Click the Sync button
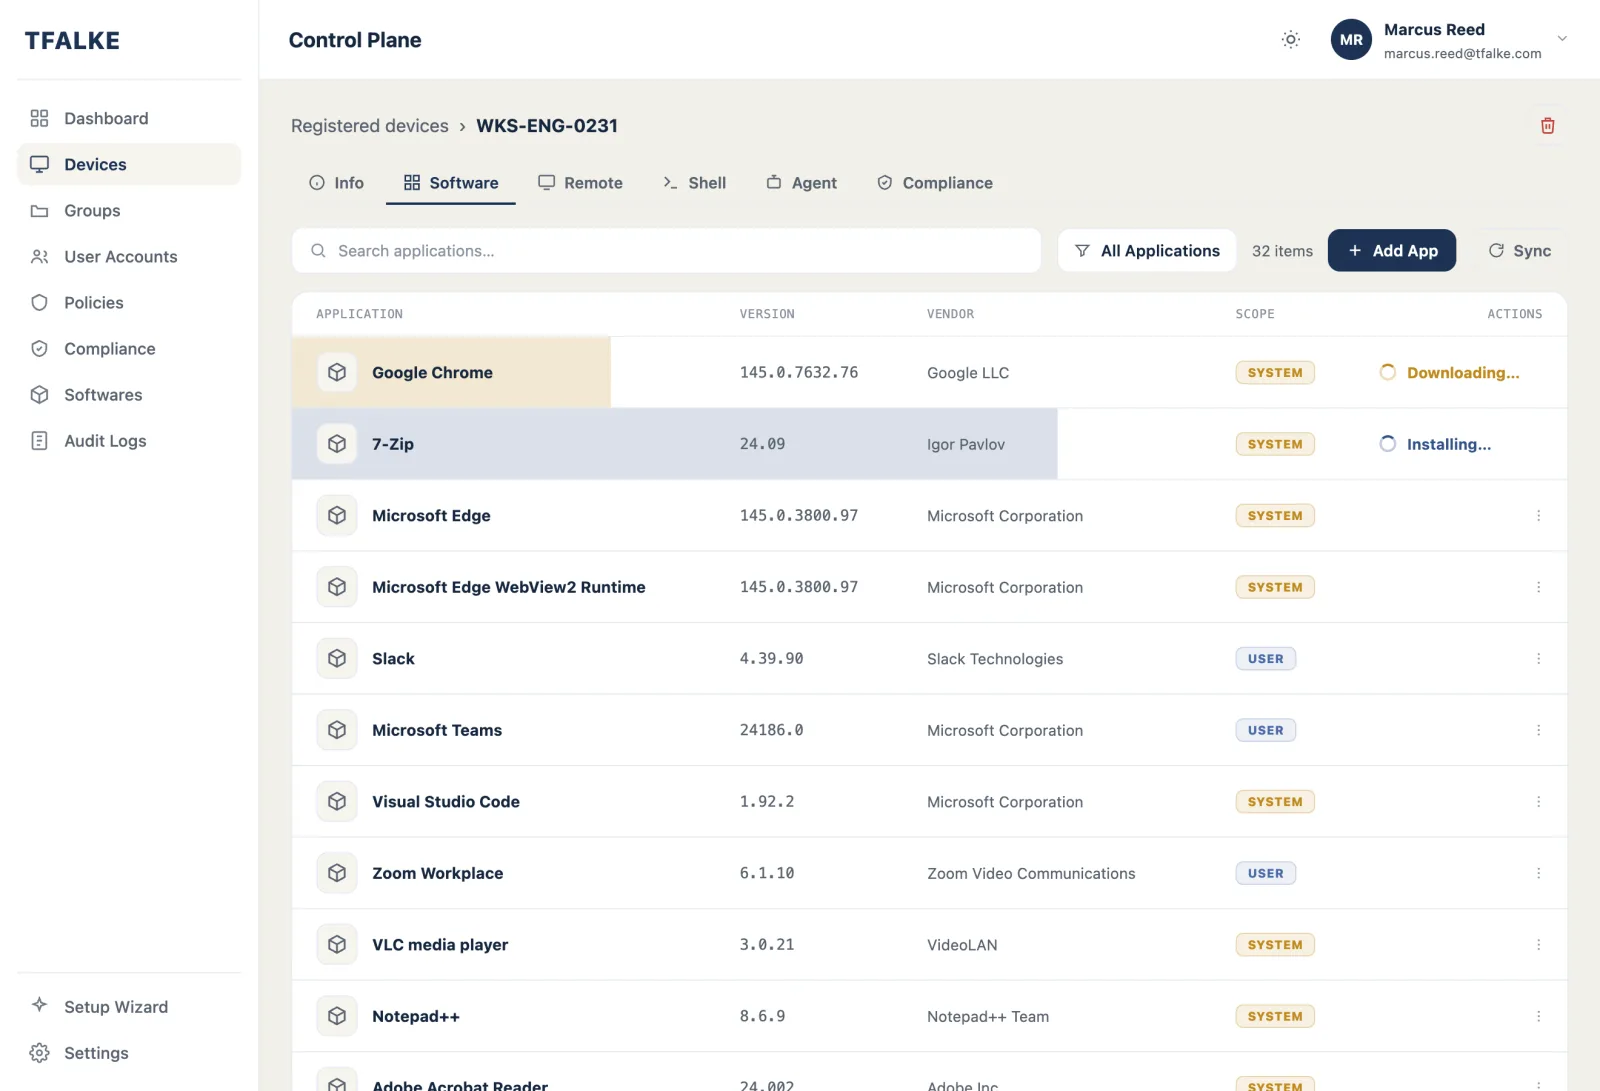The height and width of the screenshot is (1091, 1600). [x=1519, y=250]
